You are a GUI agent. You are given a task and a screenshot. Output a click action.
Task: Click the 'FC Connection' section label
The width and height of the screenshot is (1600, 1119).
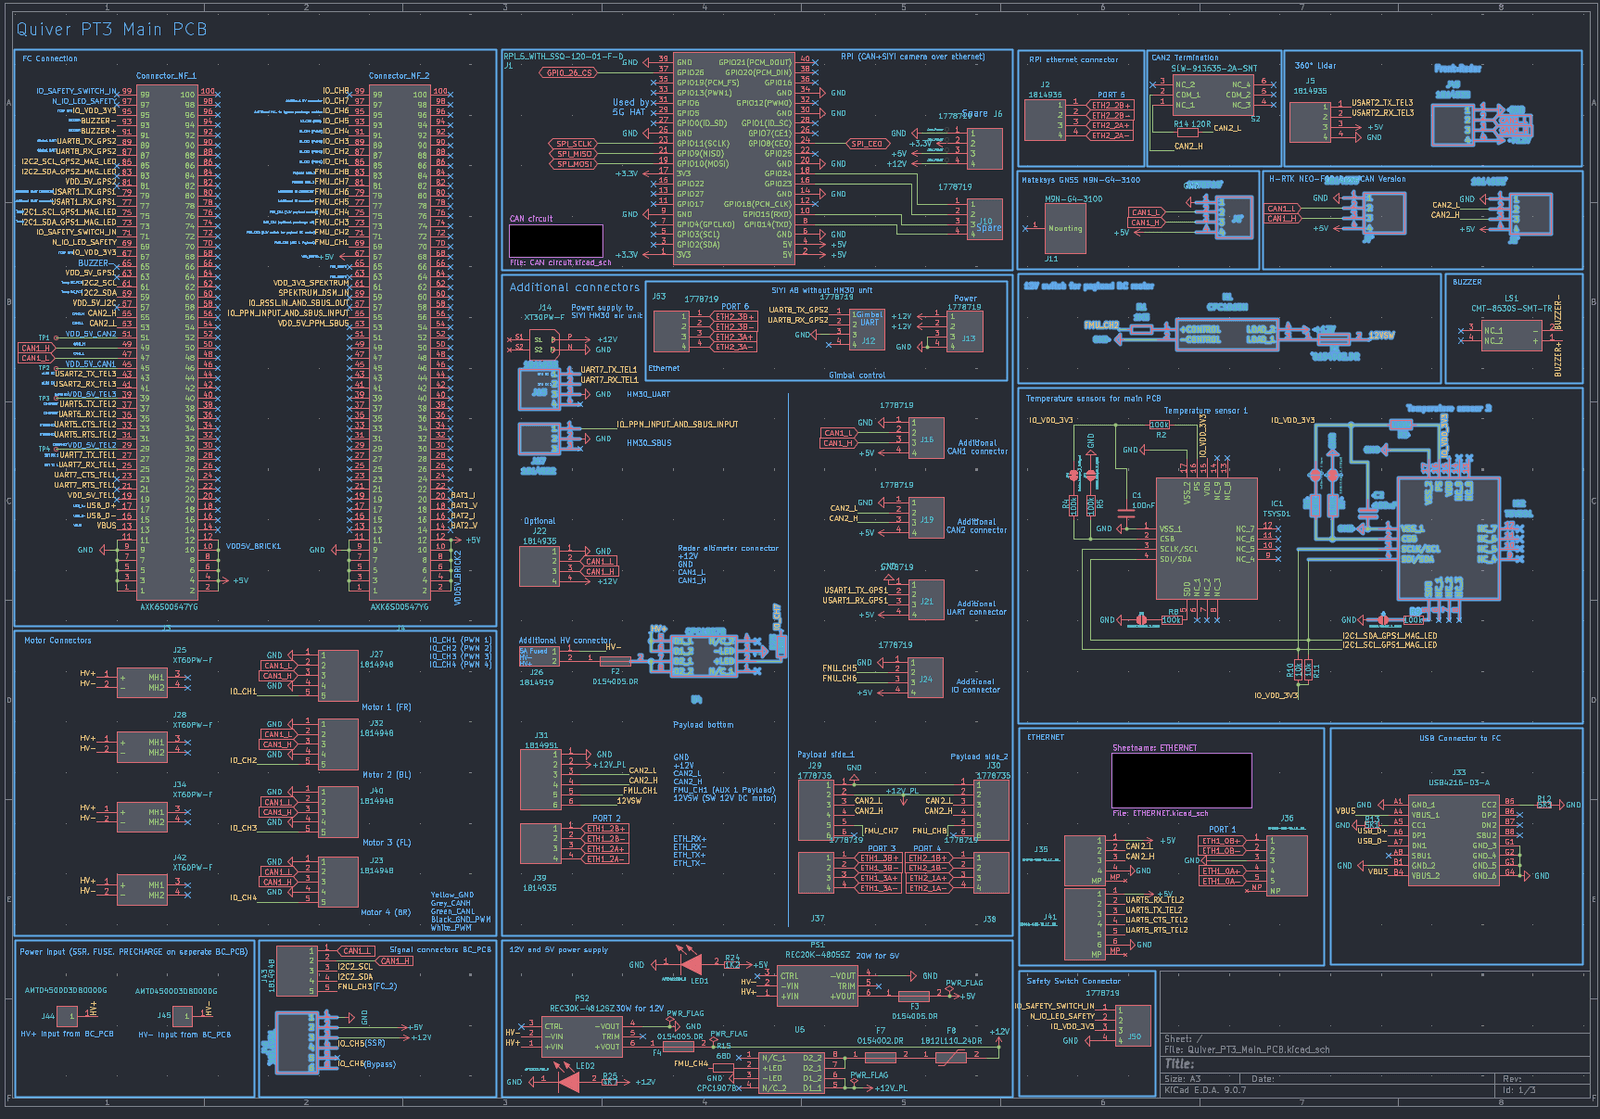click(50, 59)
